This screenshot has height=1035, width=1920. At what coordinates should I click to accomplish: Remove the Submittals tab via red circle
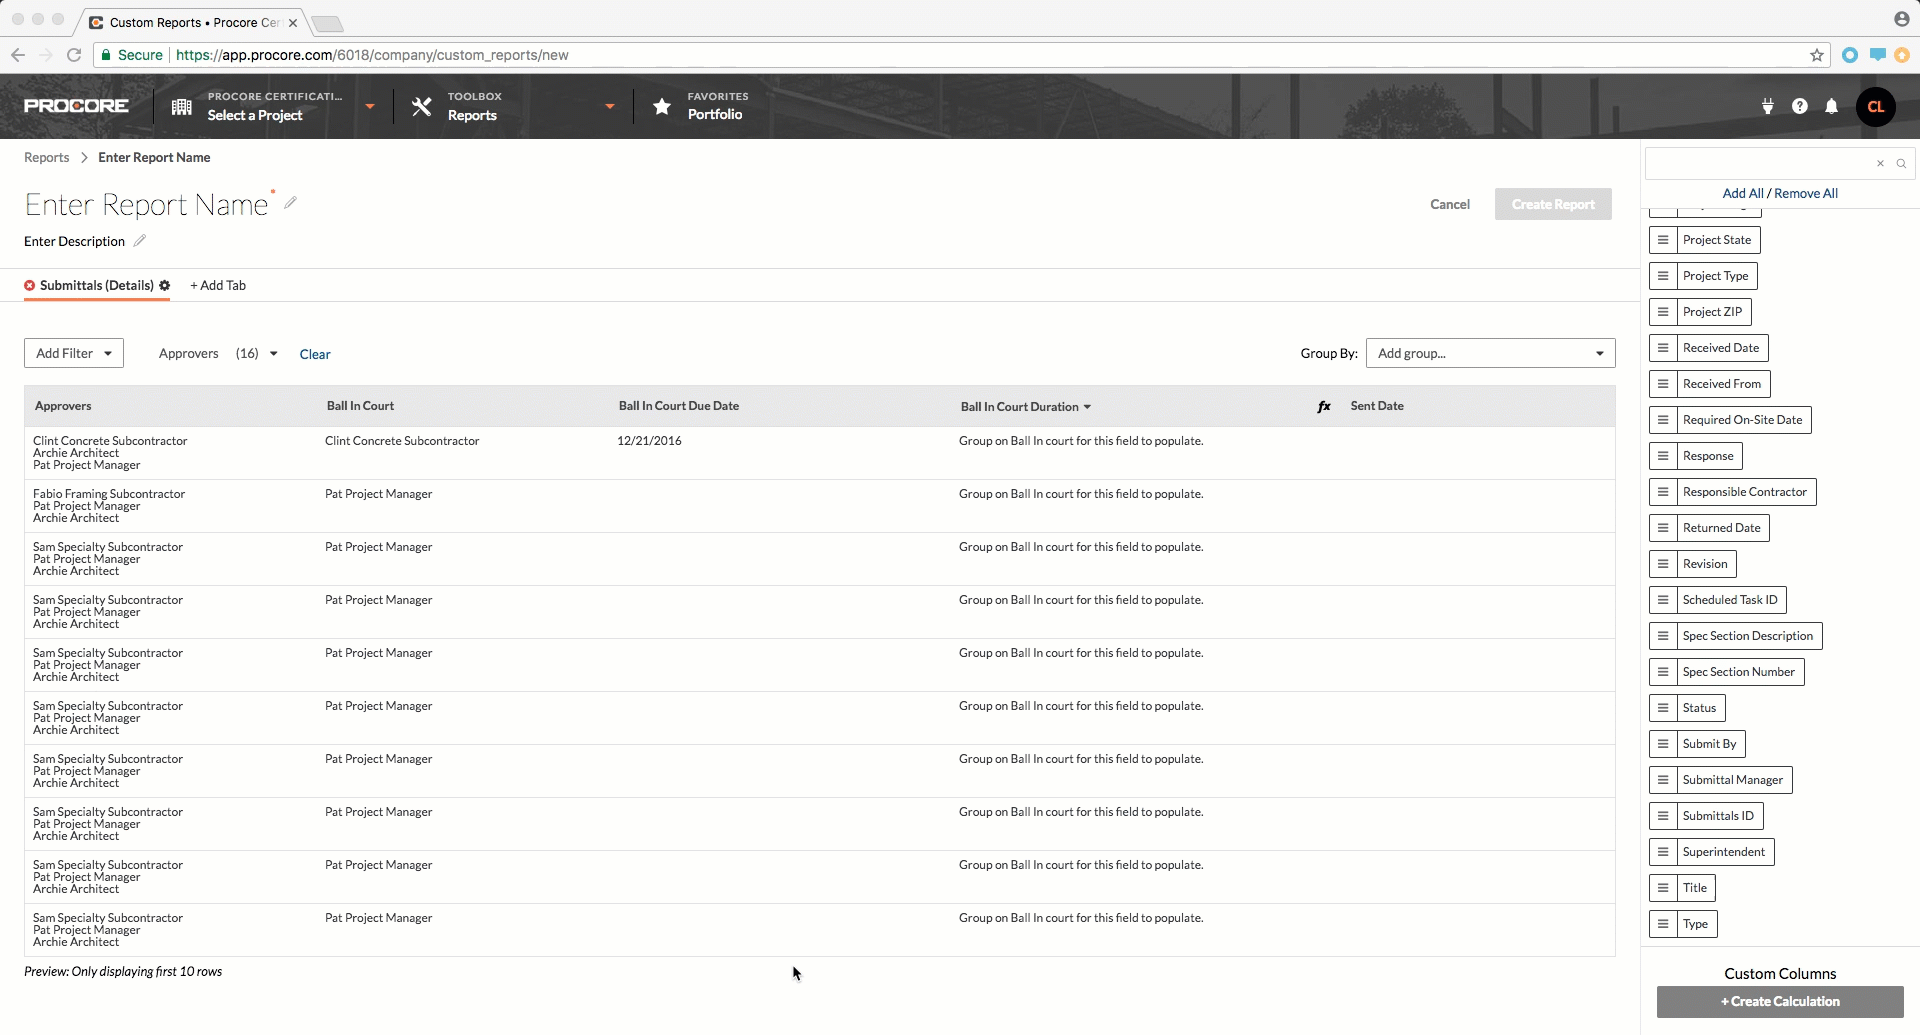(x=30, y=286)
